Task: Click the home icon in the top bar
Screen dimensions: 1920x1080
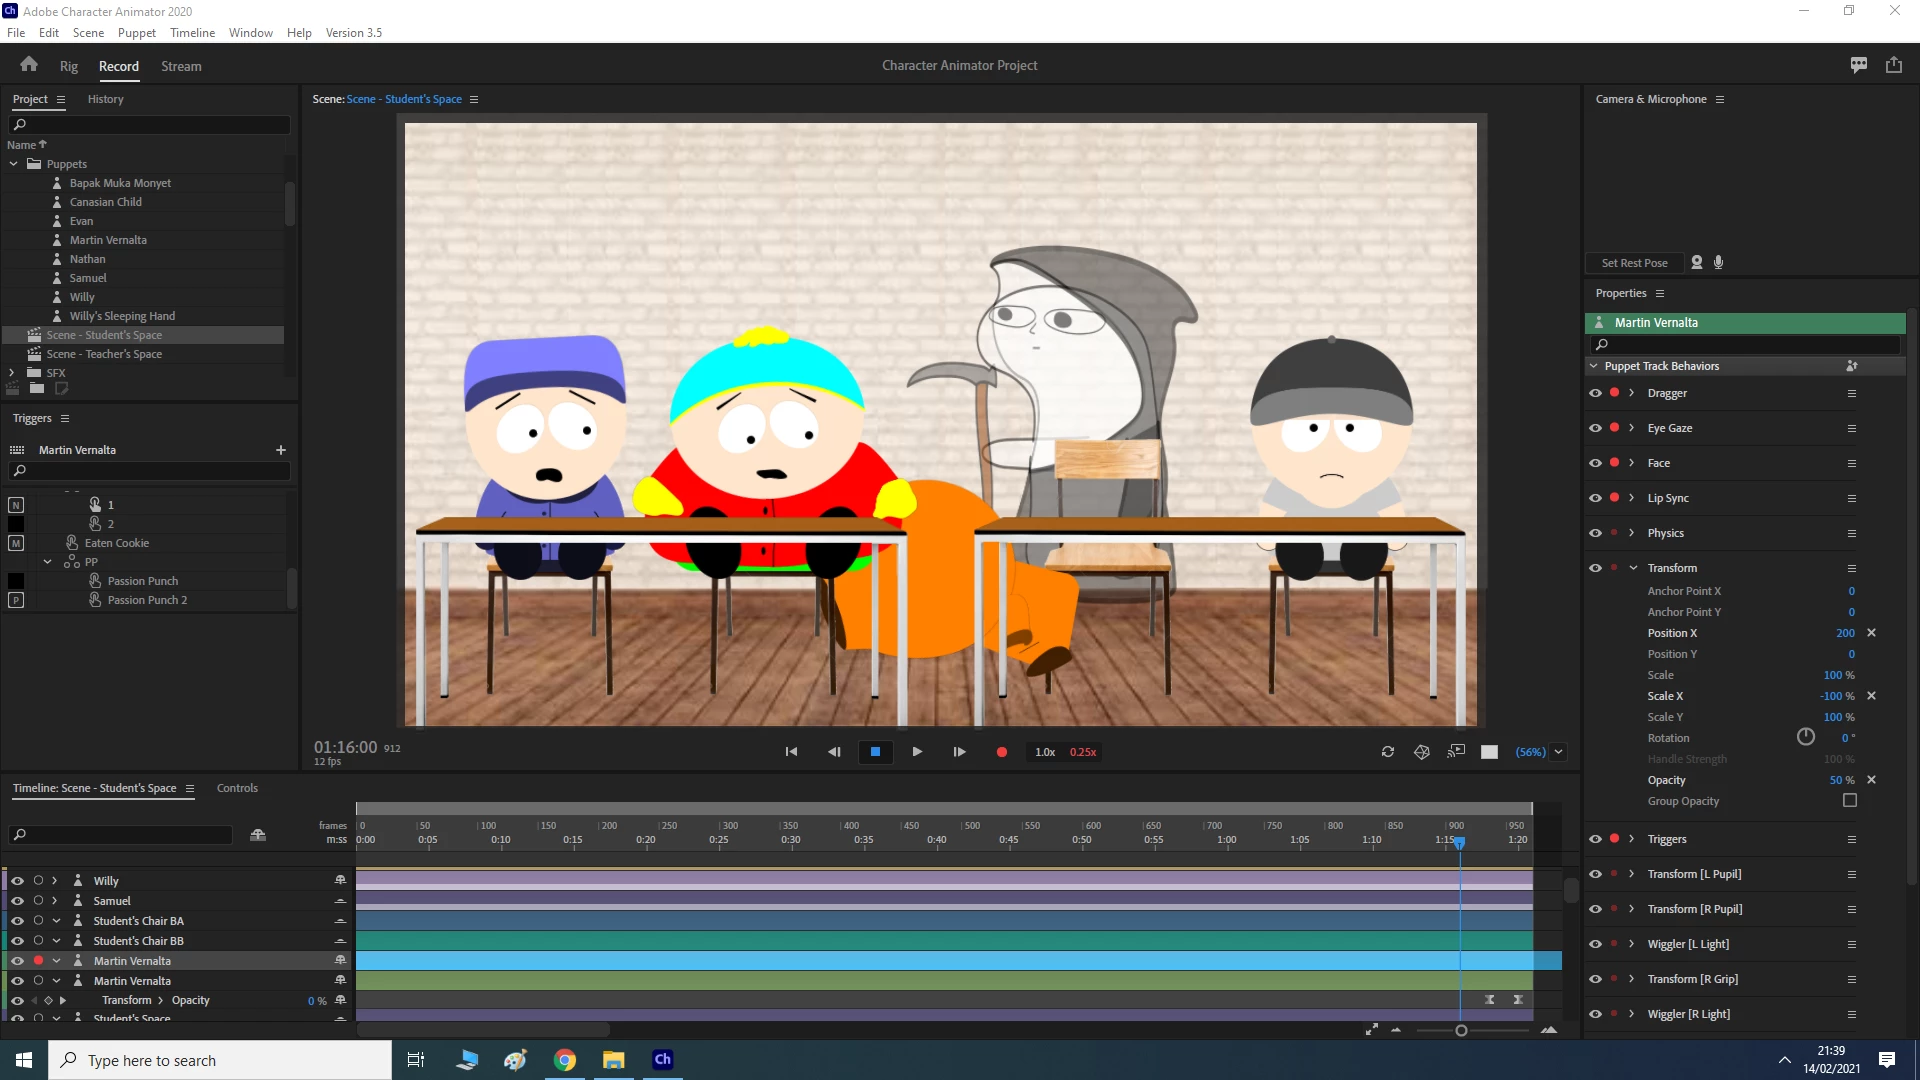Action: pyautogui.click(x=29, y=65)
